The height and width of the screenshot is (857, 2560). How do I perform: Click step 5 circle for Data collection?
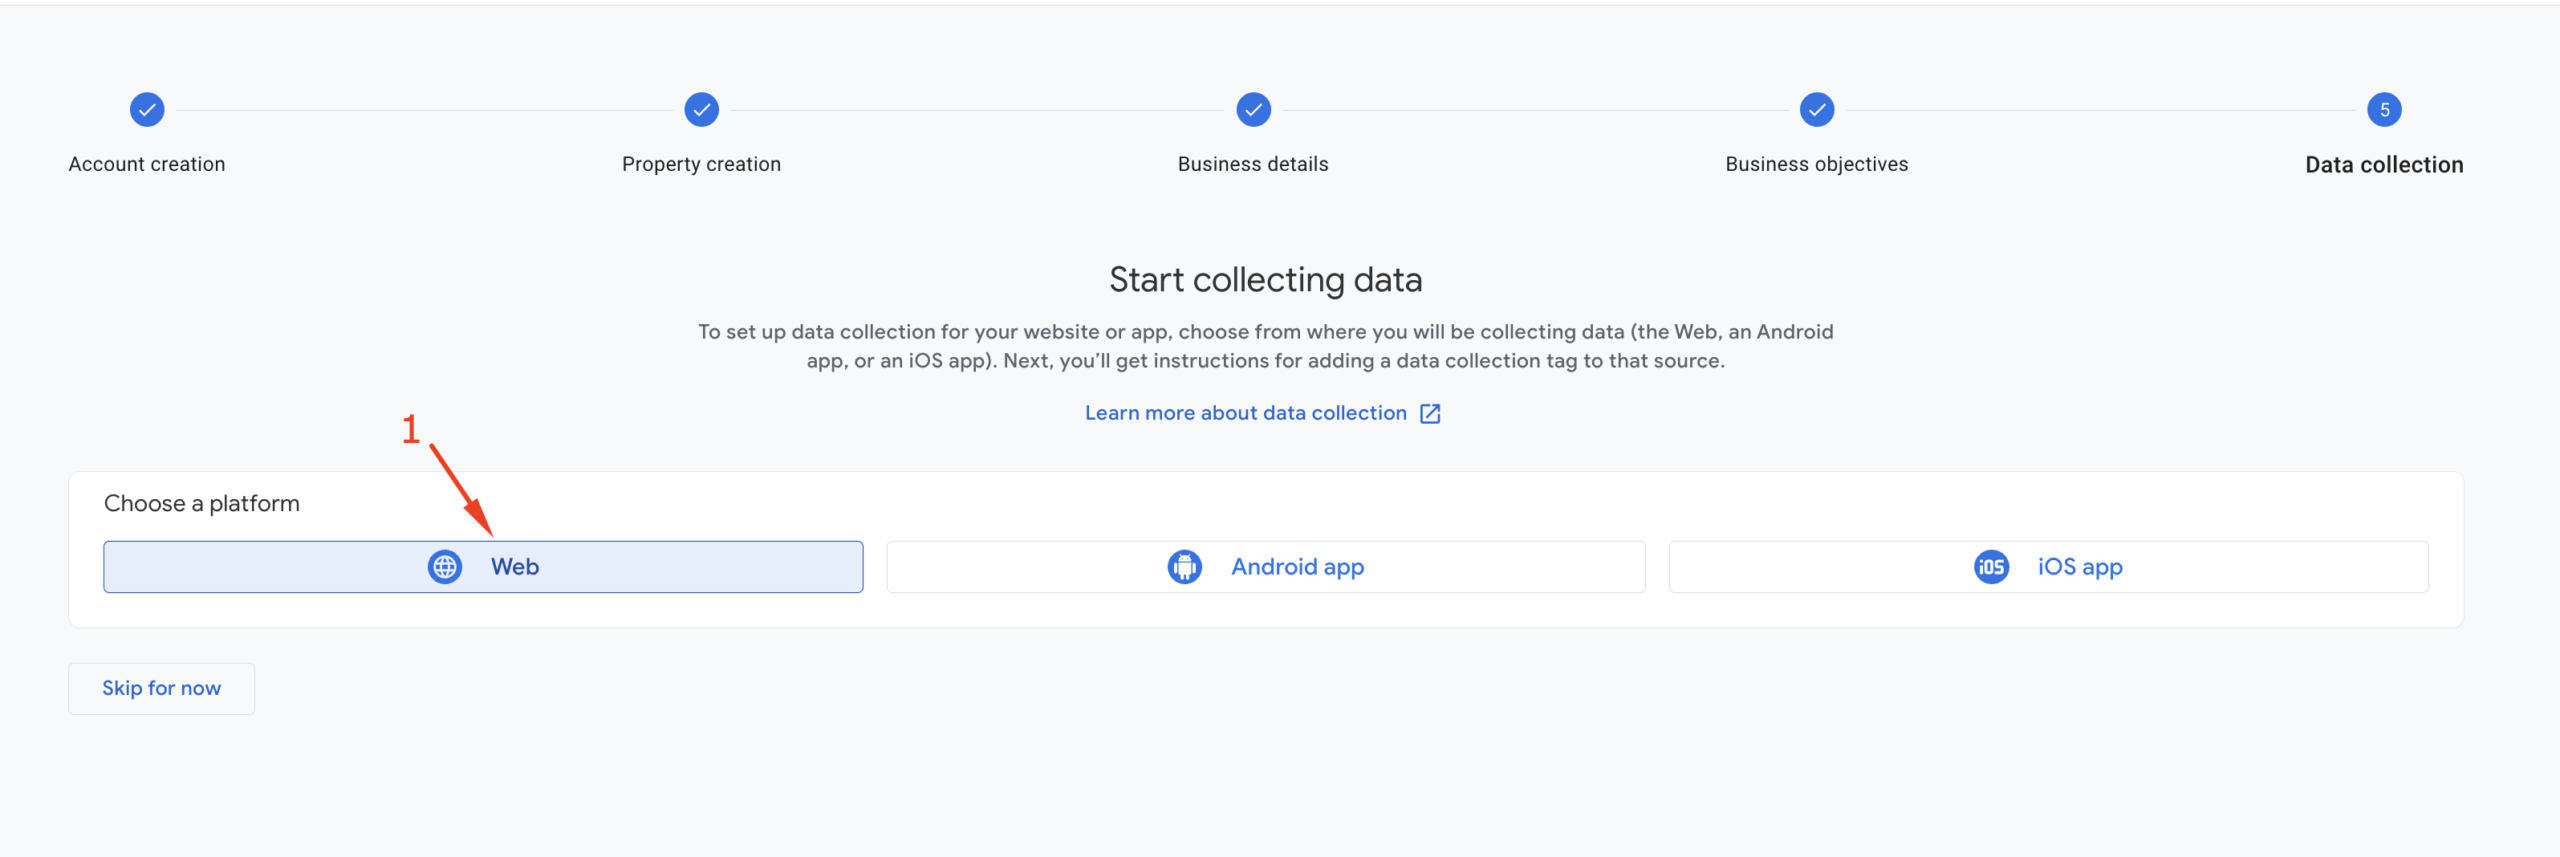tap(2385, 110)
